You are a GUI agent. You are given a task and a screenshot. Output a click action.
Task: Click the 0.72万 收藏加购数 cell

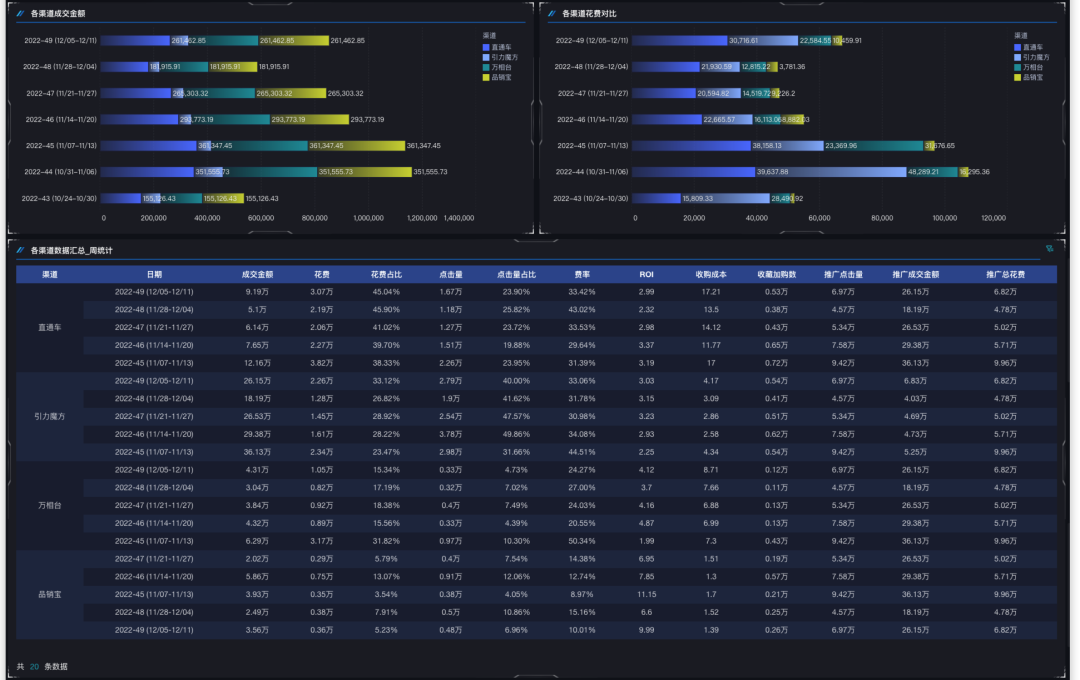click(x=776, y=363)
